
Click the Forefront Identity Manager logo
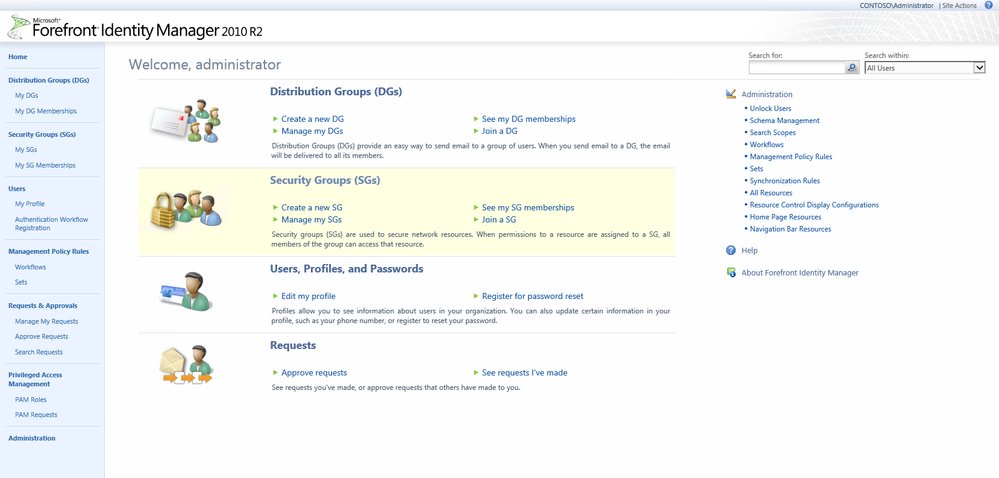click(135, 28)
